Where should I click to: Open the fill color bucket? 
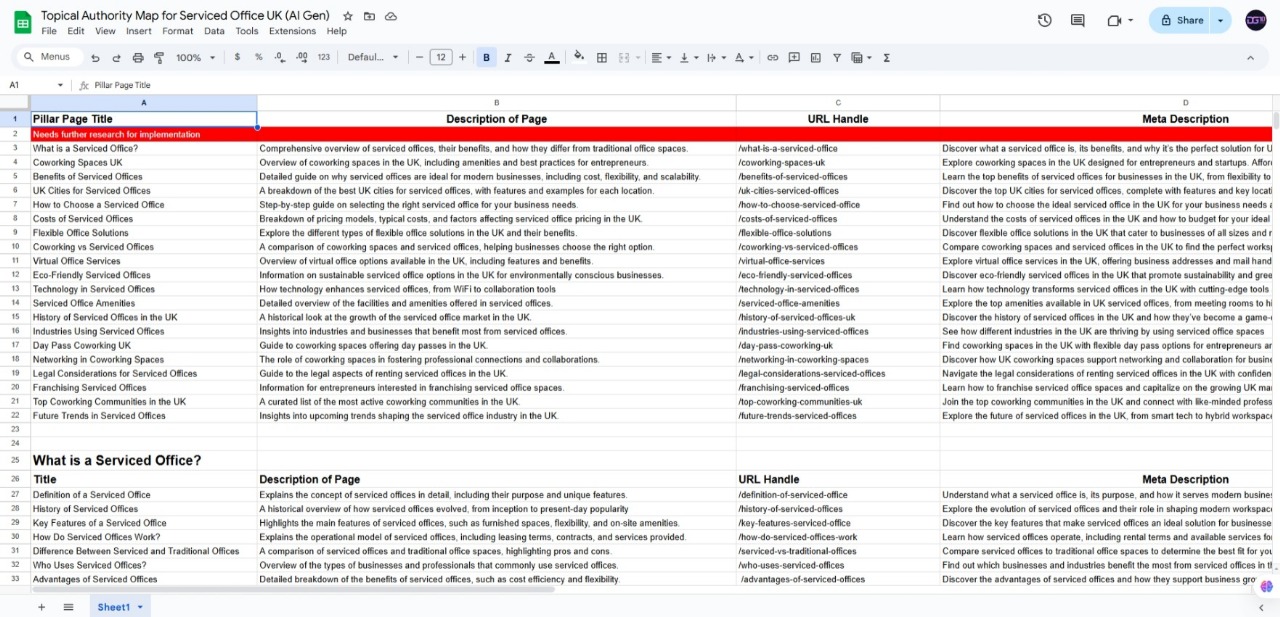tap(579, 57)
